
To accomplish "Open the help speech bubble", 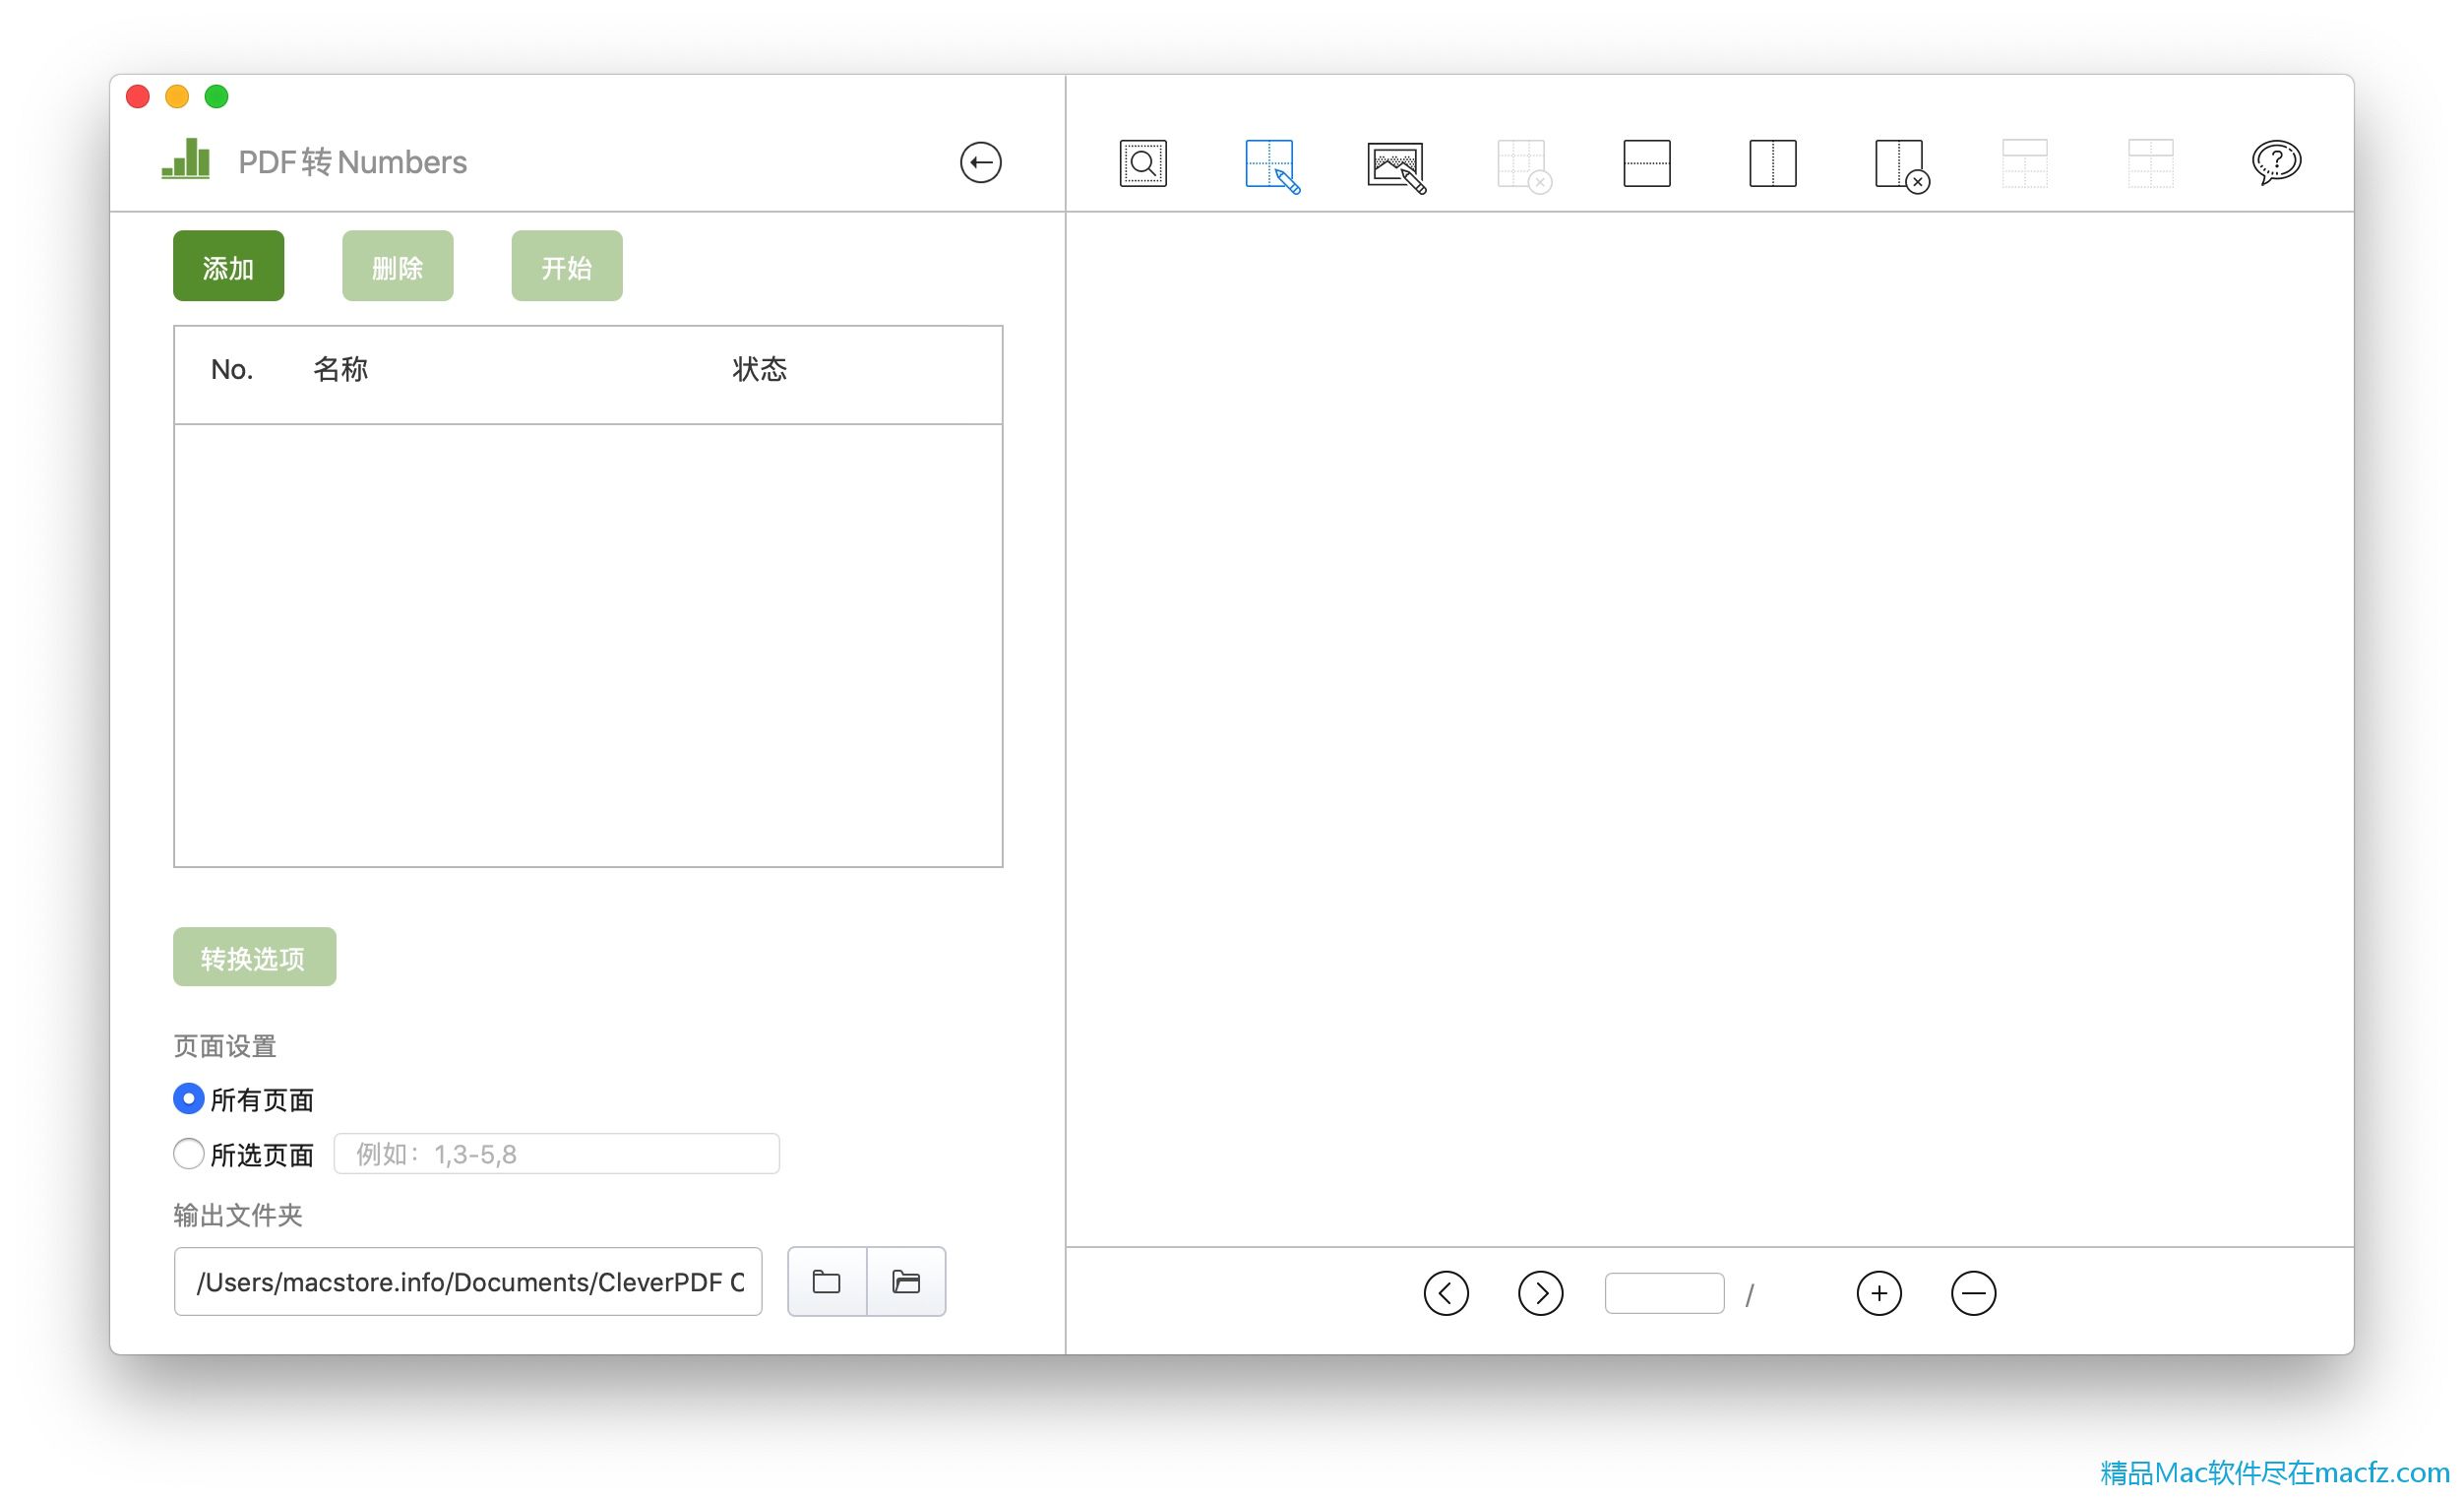I will click(x=2276, y=162).
